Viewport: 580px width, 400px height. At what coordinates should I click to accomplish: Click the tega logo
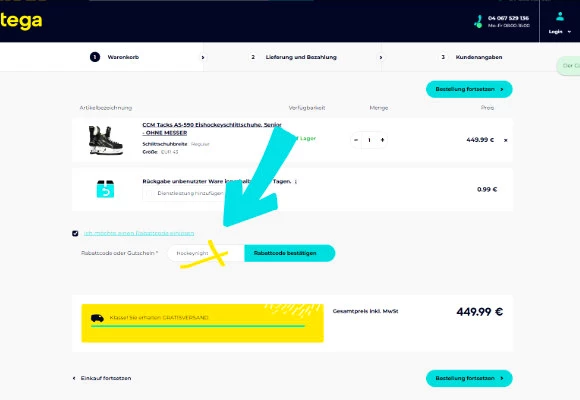coord(21,21)
